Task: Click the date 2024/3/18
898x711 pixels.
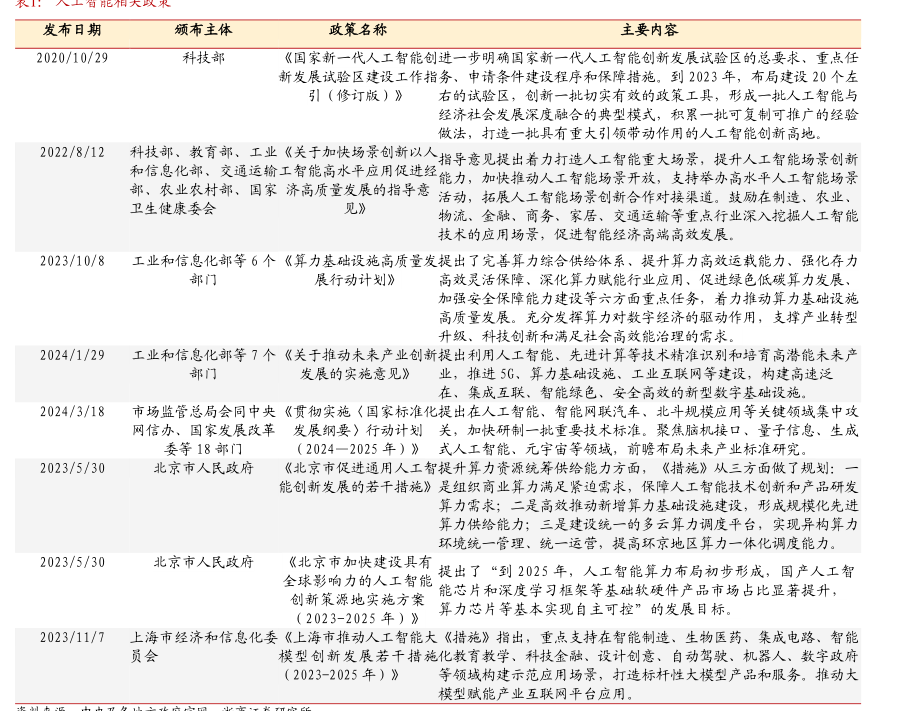Action: (x=72, y=411)
